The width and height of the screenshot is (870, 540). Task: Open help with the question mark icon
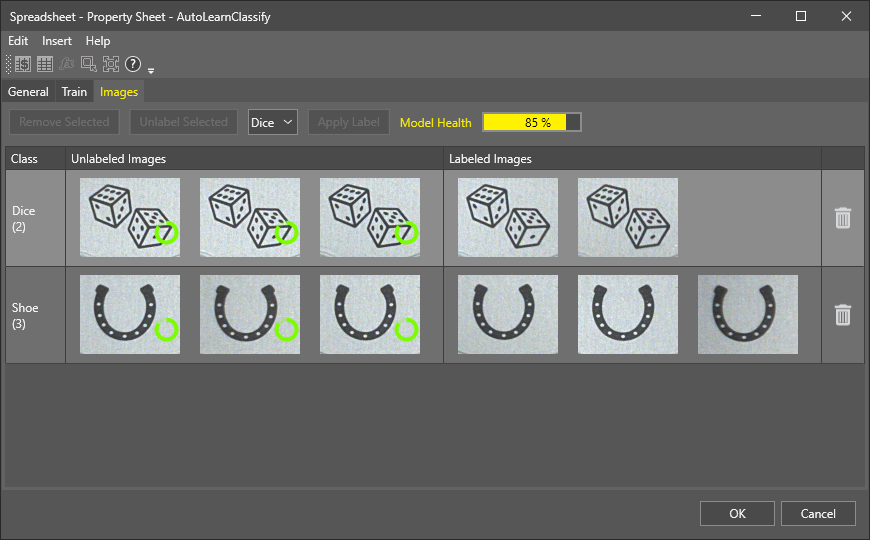point(133,65)
